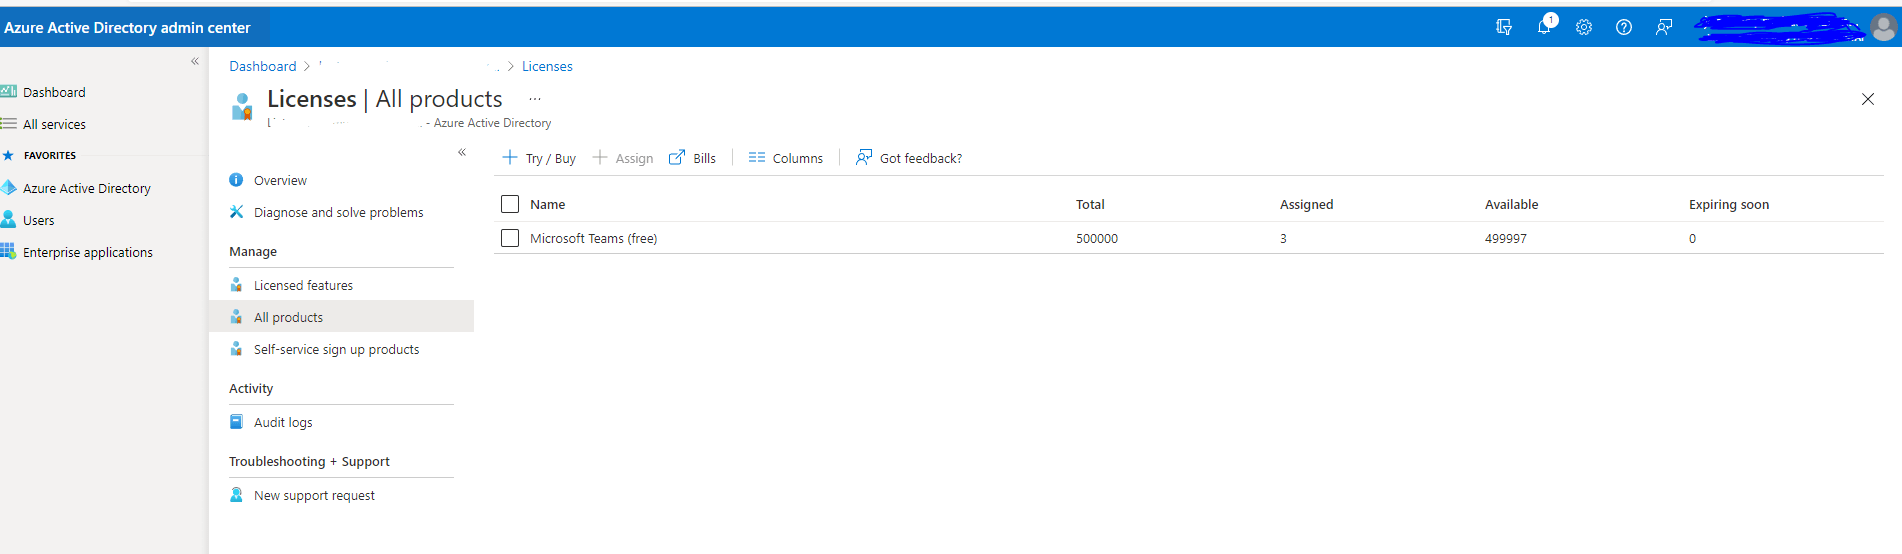Viewport: 1902px width, 554px height.
Task: Open All services in sidebar
Action: pos(54,124)
